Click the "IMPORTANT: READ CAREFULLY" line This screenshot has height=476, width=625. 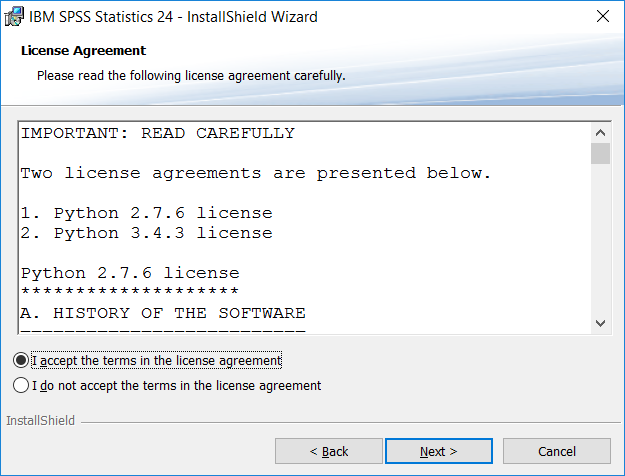(158, 133)
